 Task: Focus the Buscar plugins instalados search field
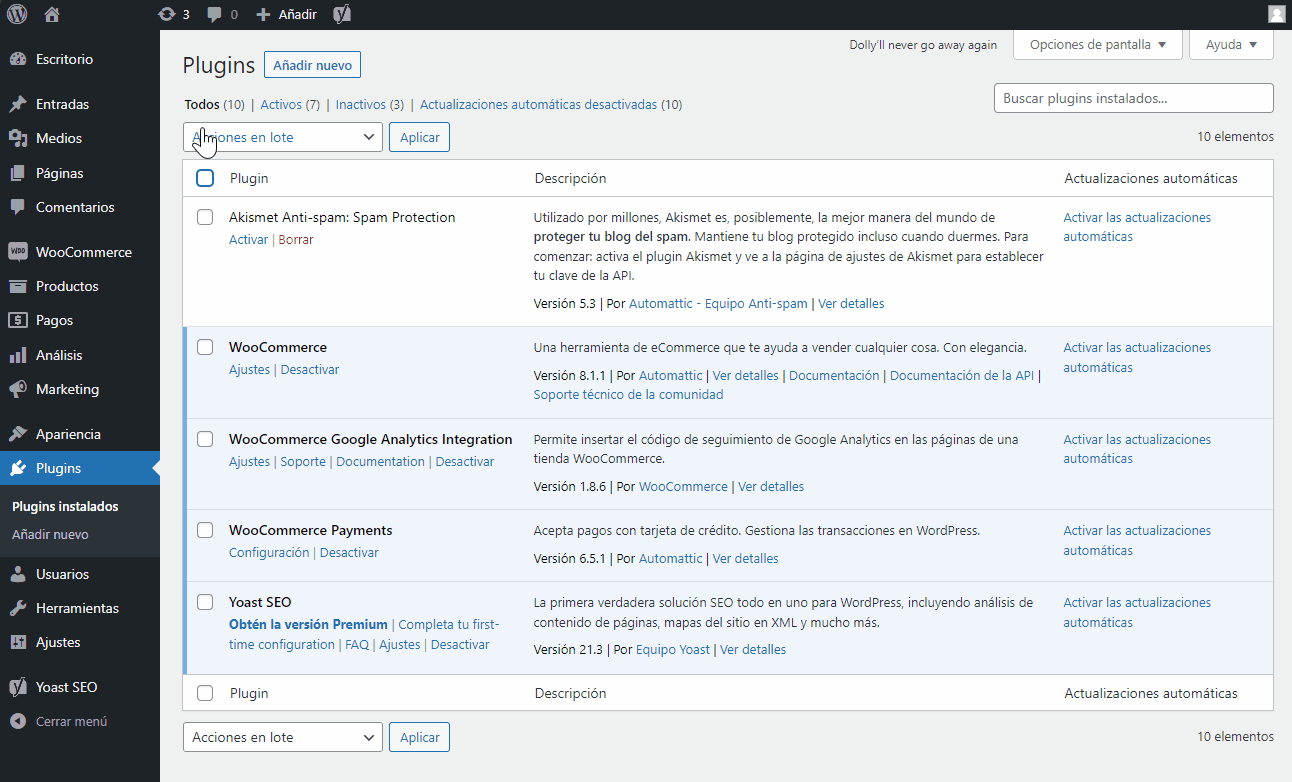(1133, 98)
